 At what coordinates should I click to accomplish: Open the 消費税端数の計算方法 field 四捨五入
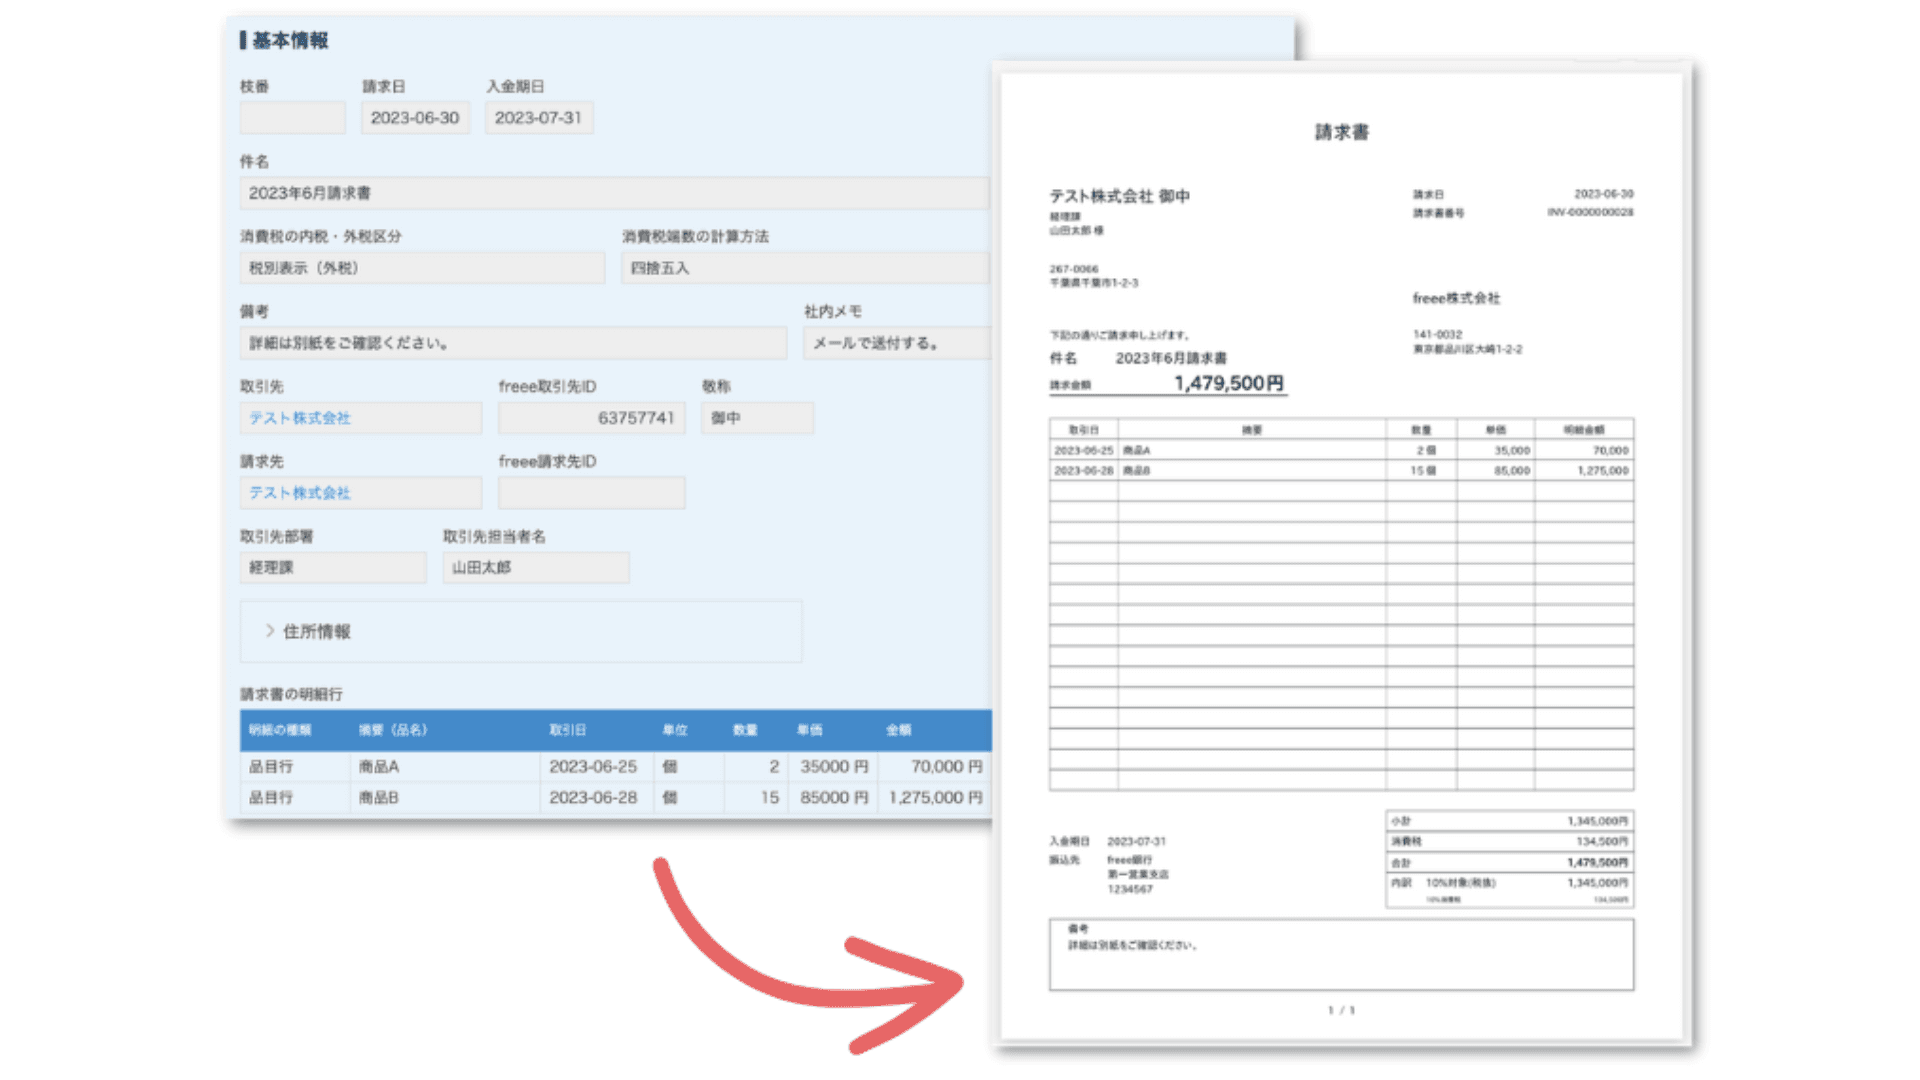806,268
